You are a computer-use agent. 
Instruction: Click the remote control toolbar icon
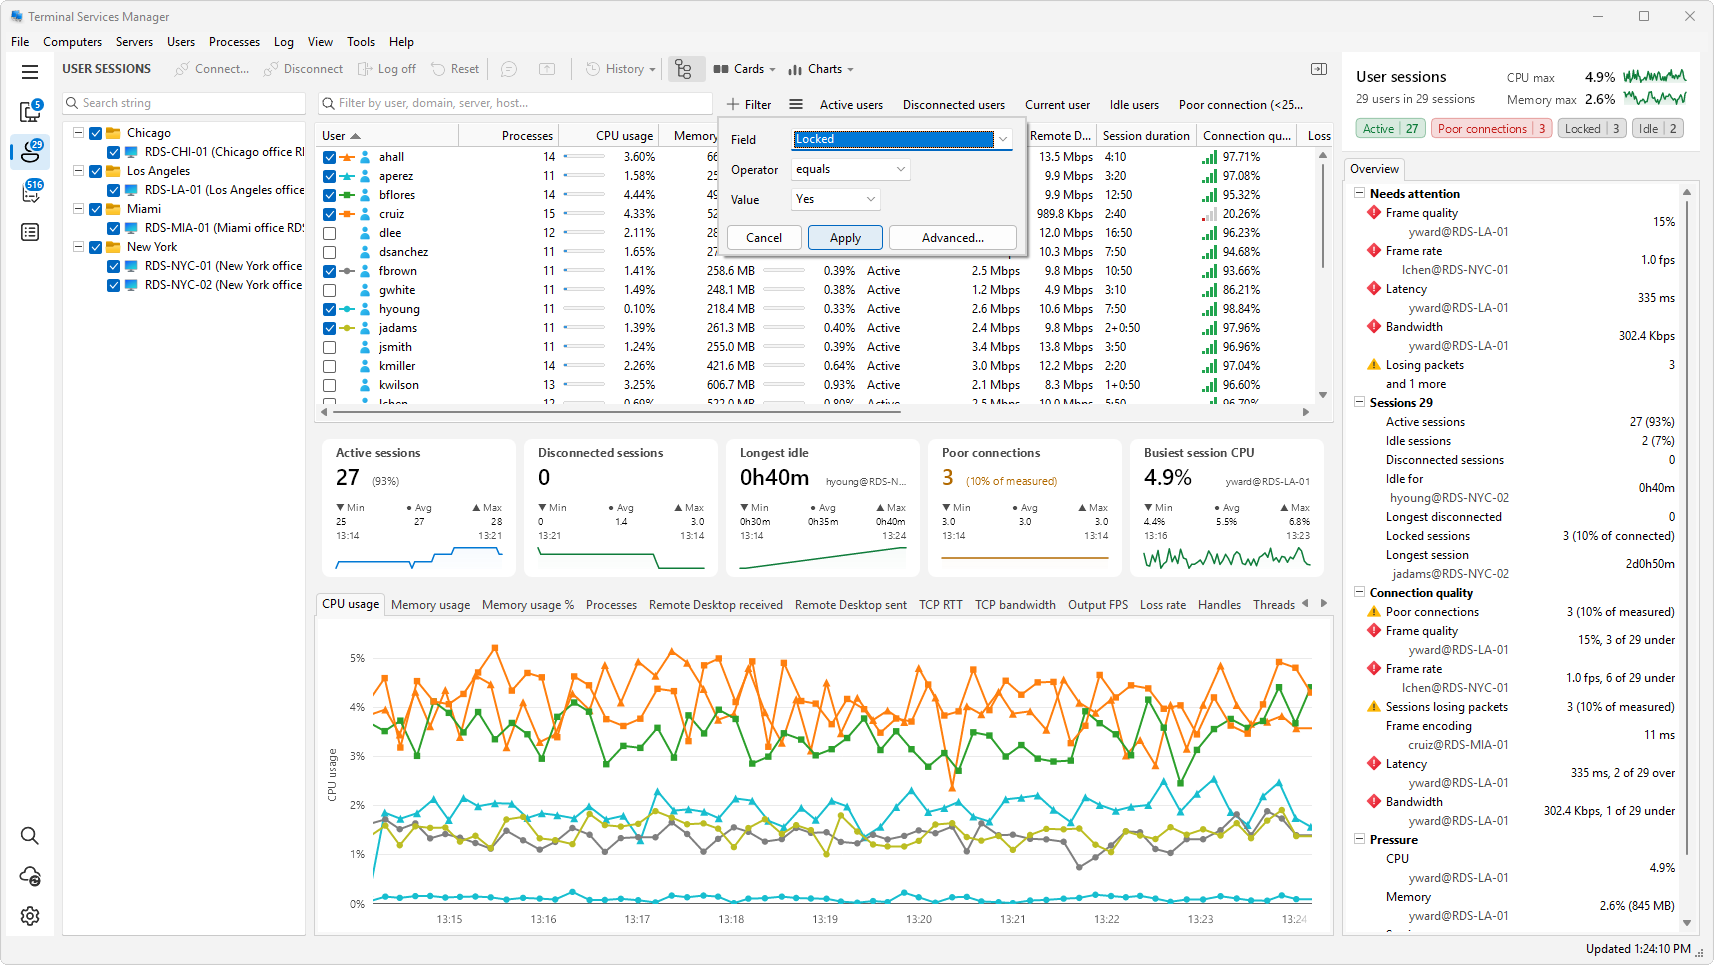click(x=547, y=69)
